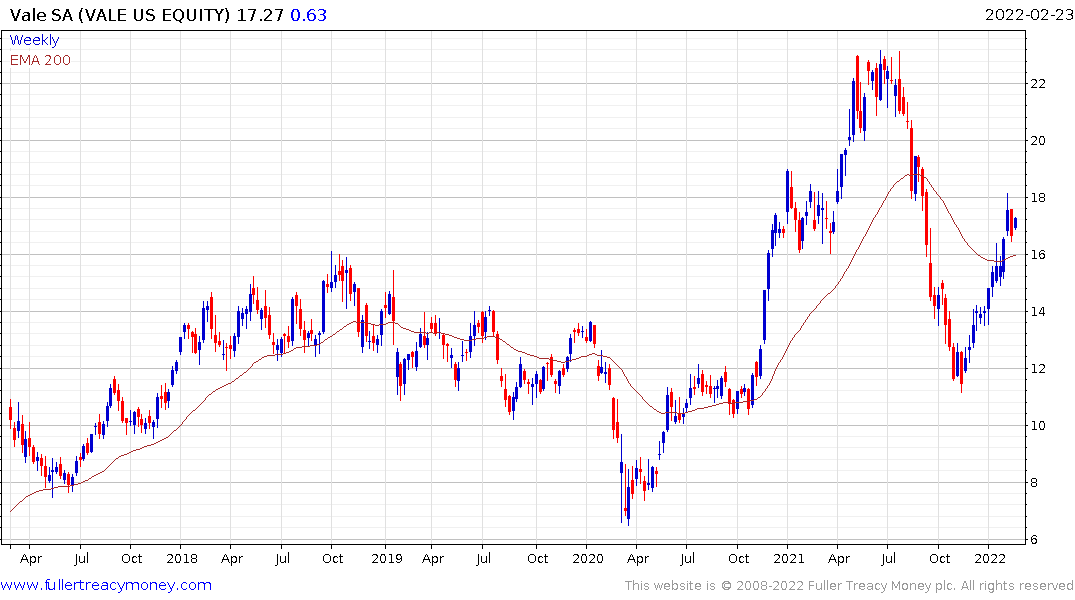
Task: Select the EMA 200 legend label
Action: [x=40, y=60]
